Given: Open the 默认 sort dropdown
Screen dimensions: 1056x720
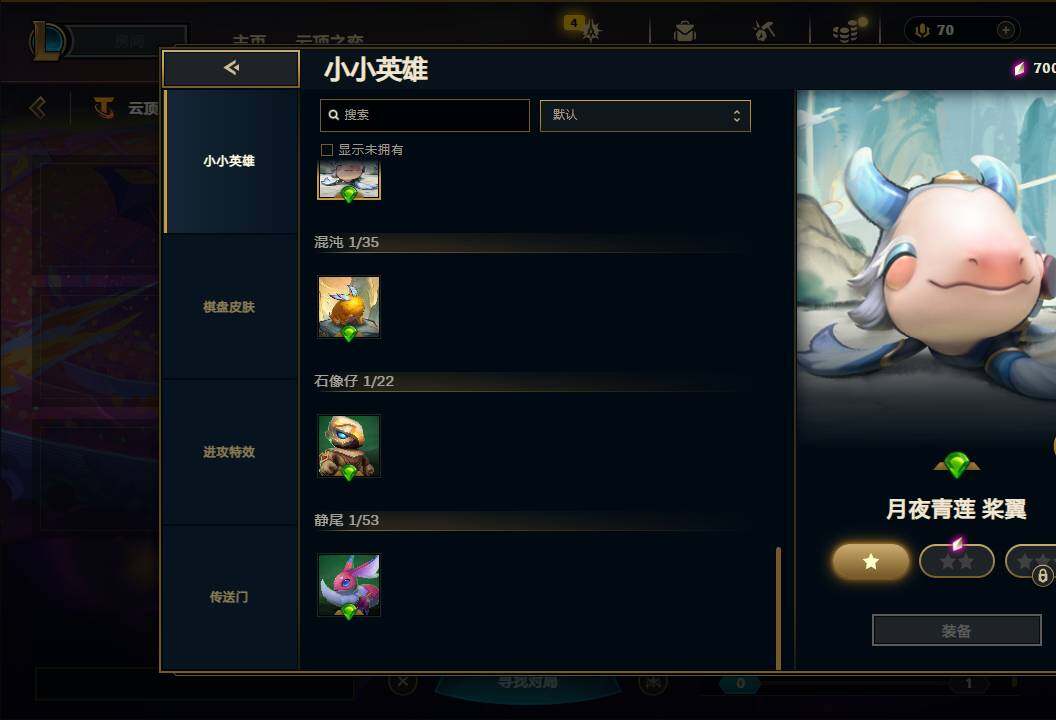Looking at the screenshot, I should coord(645,115).
